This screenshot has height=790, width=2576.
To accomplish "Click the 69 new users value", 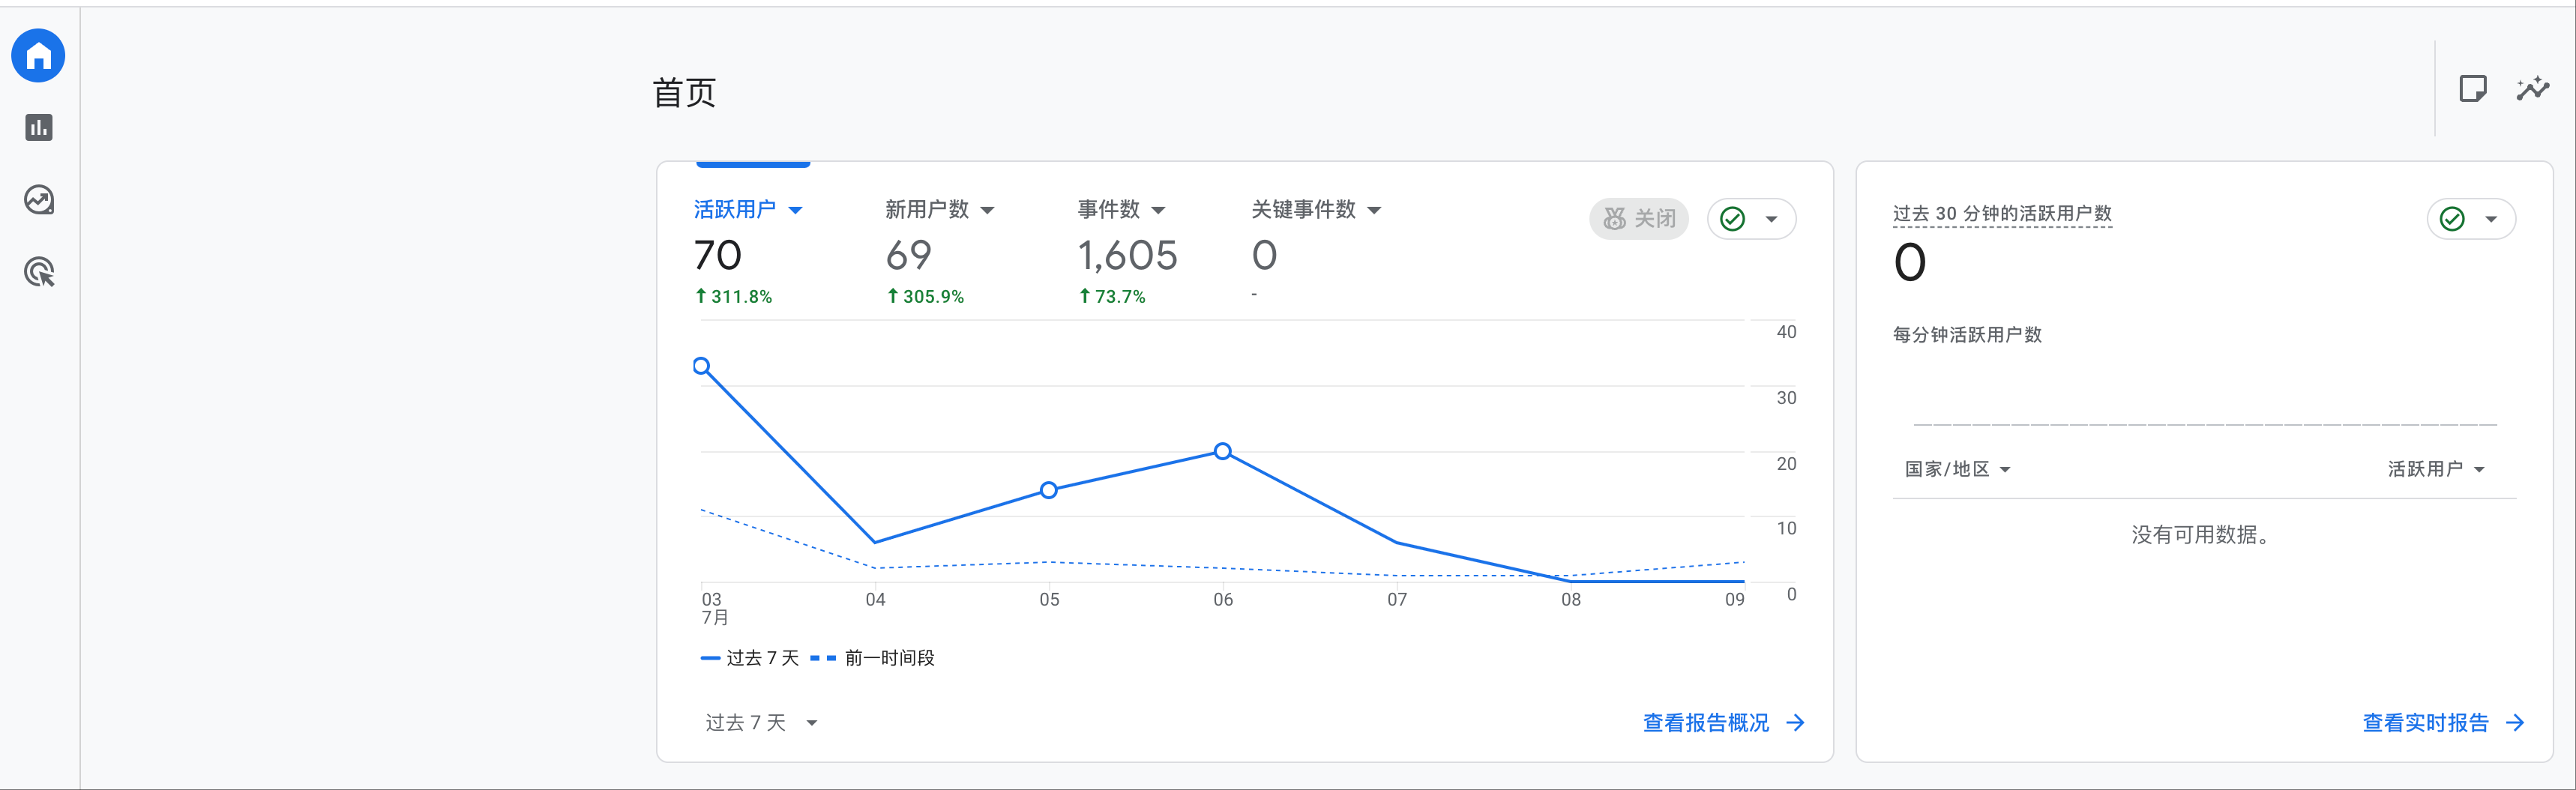I will 909,255.
